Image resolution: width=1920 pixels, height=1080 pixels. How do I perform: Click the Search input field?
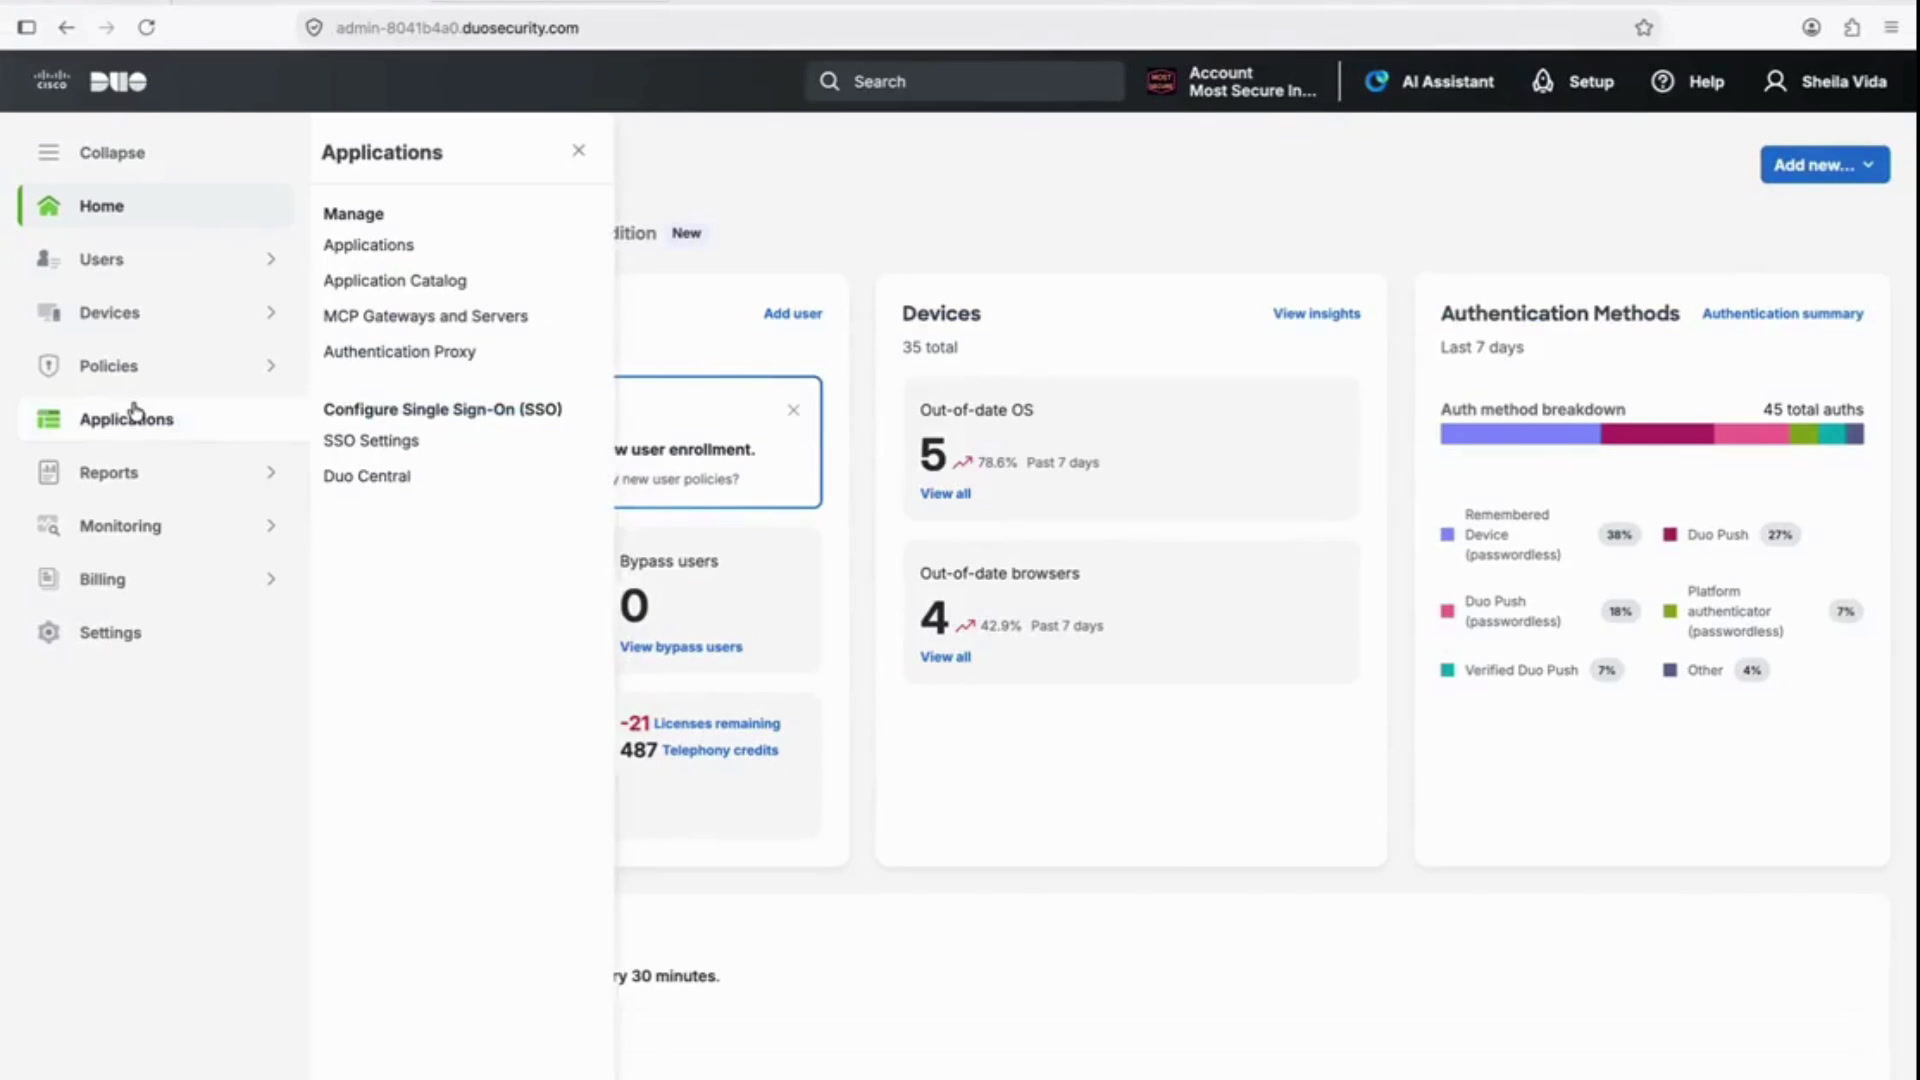point(965,81)
